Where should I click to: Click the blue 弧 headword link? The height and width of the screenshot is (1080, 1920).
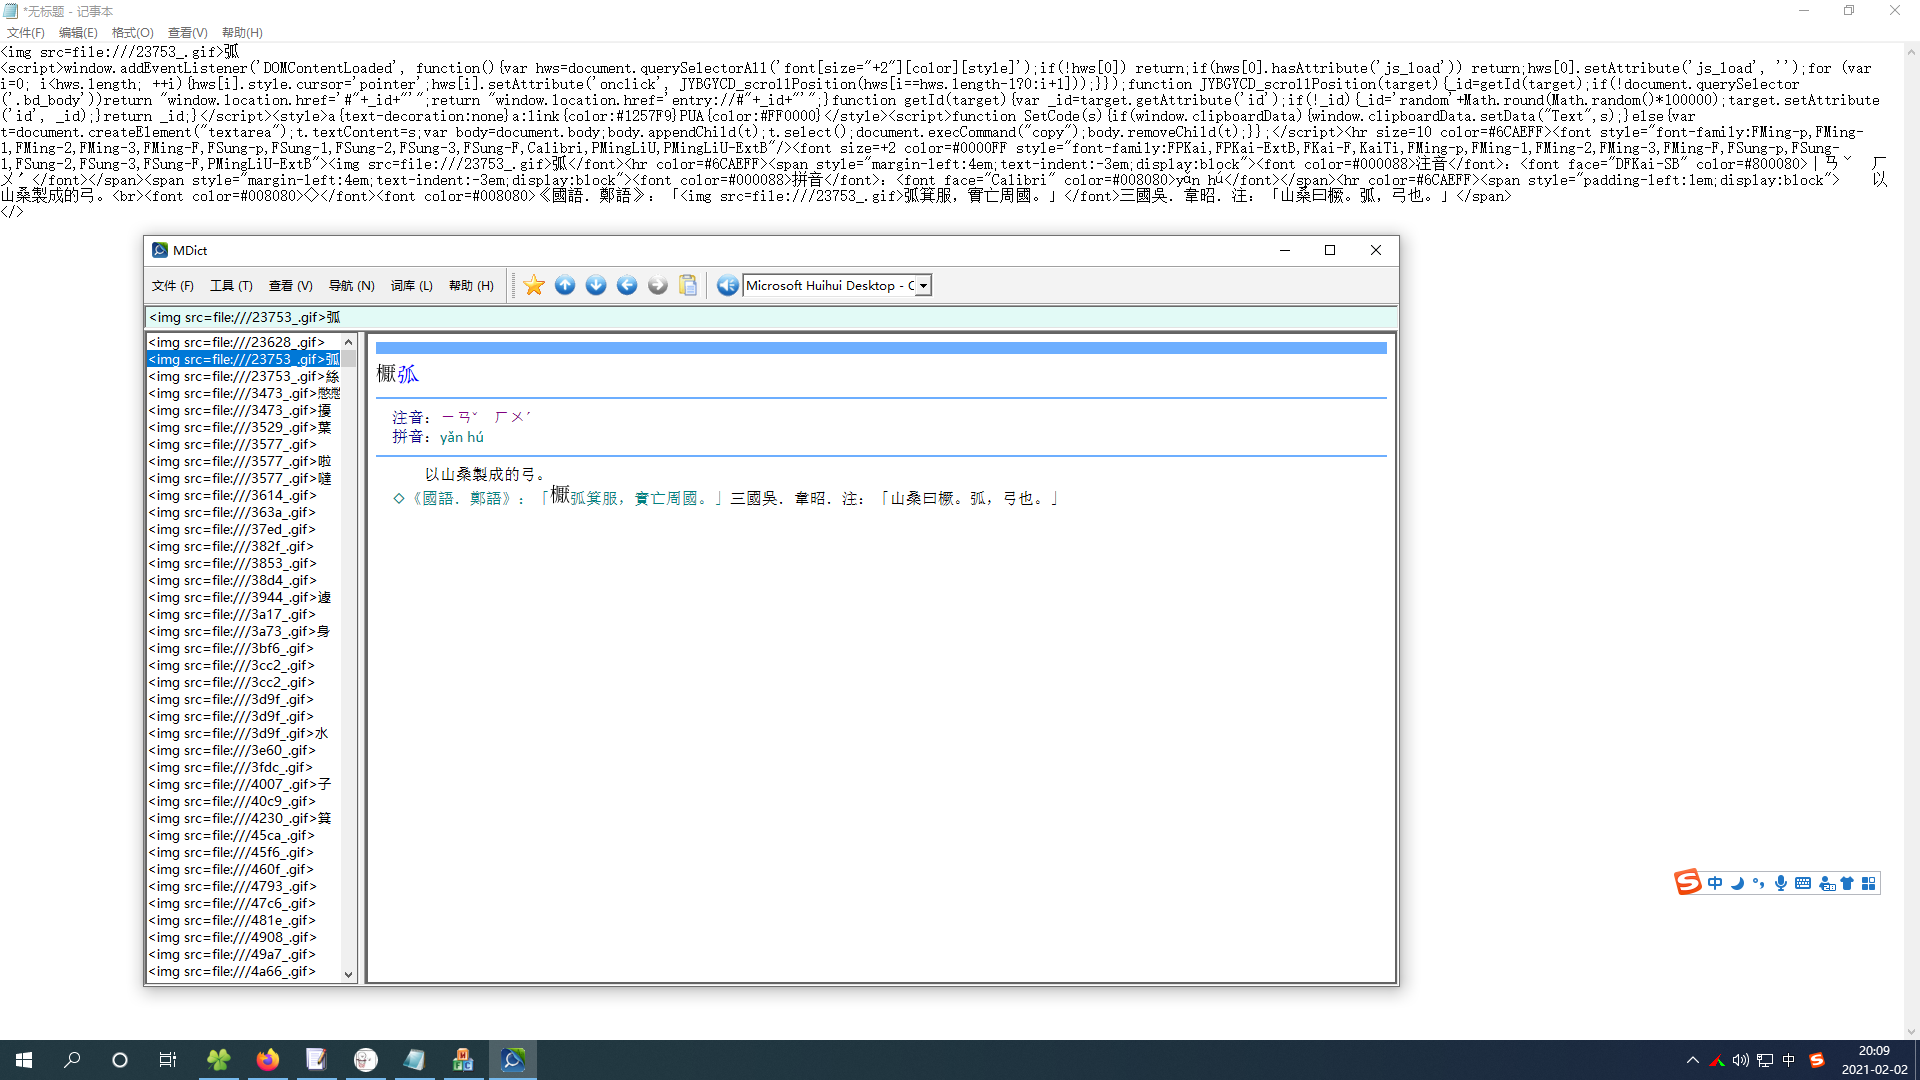[408, 375]
